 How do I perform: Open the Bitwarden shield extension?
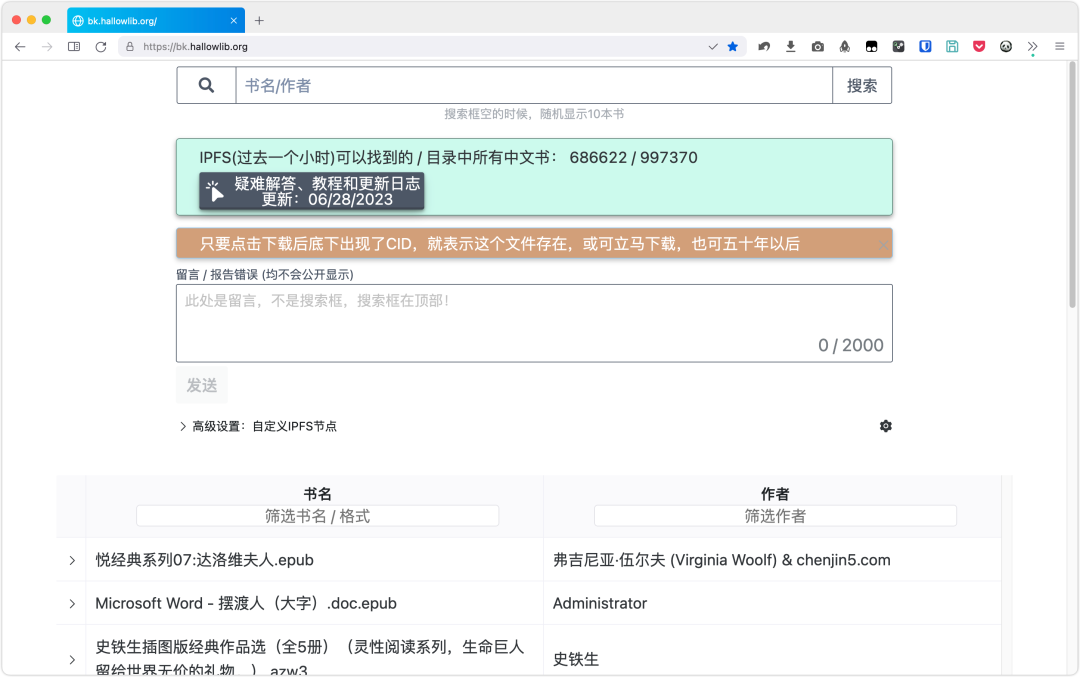925,47
